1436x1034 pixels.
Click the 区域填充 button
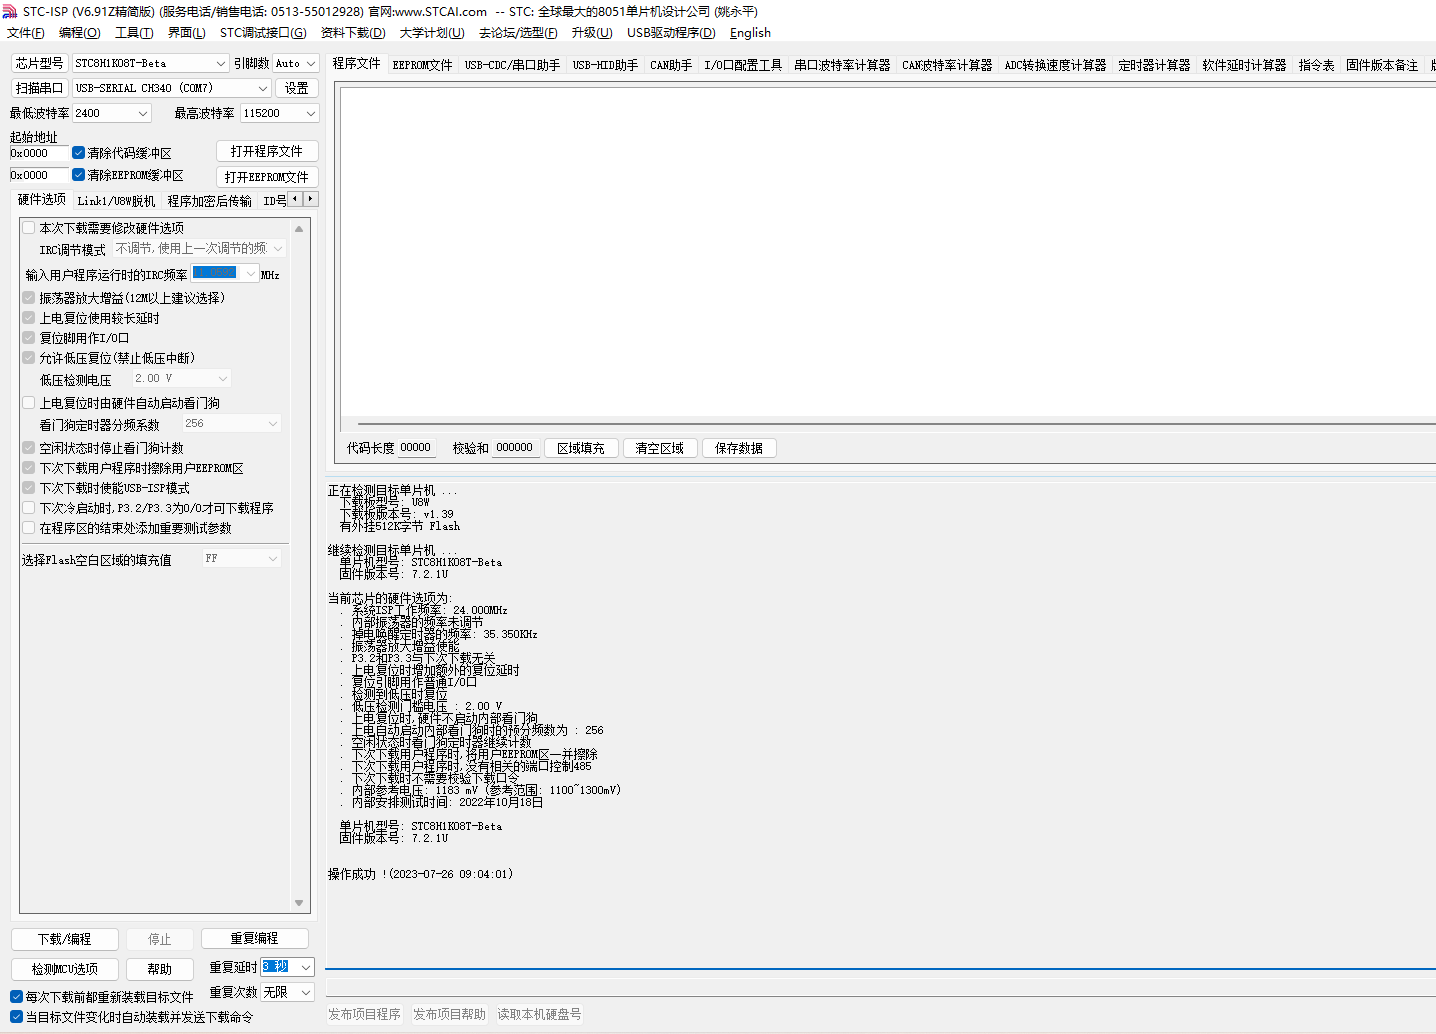click(x=581, y=448)
